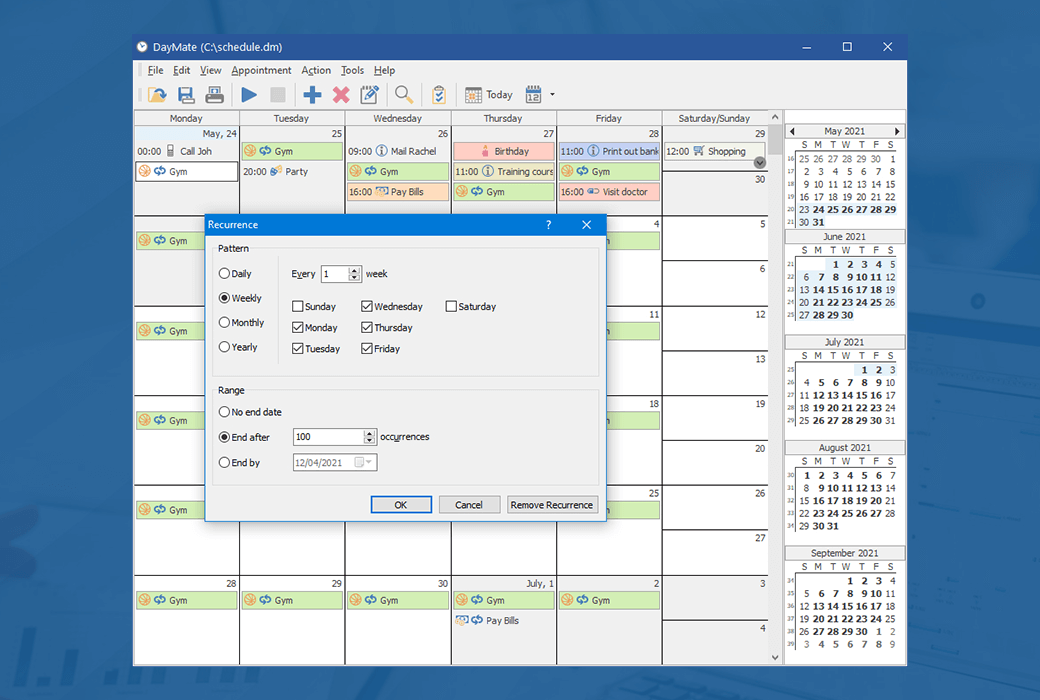This screenshot has width=1040, height=700.
Task: Check the Saturday checkbox
Action: tap(451, 307)
